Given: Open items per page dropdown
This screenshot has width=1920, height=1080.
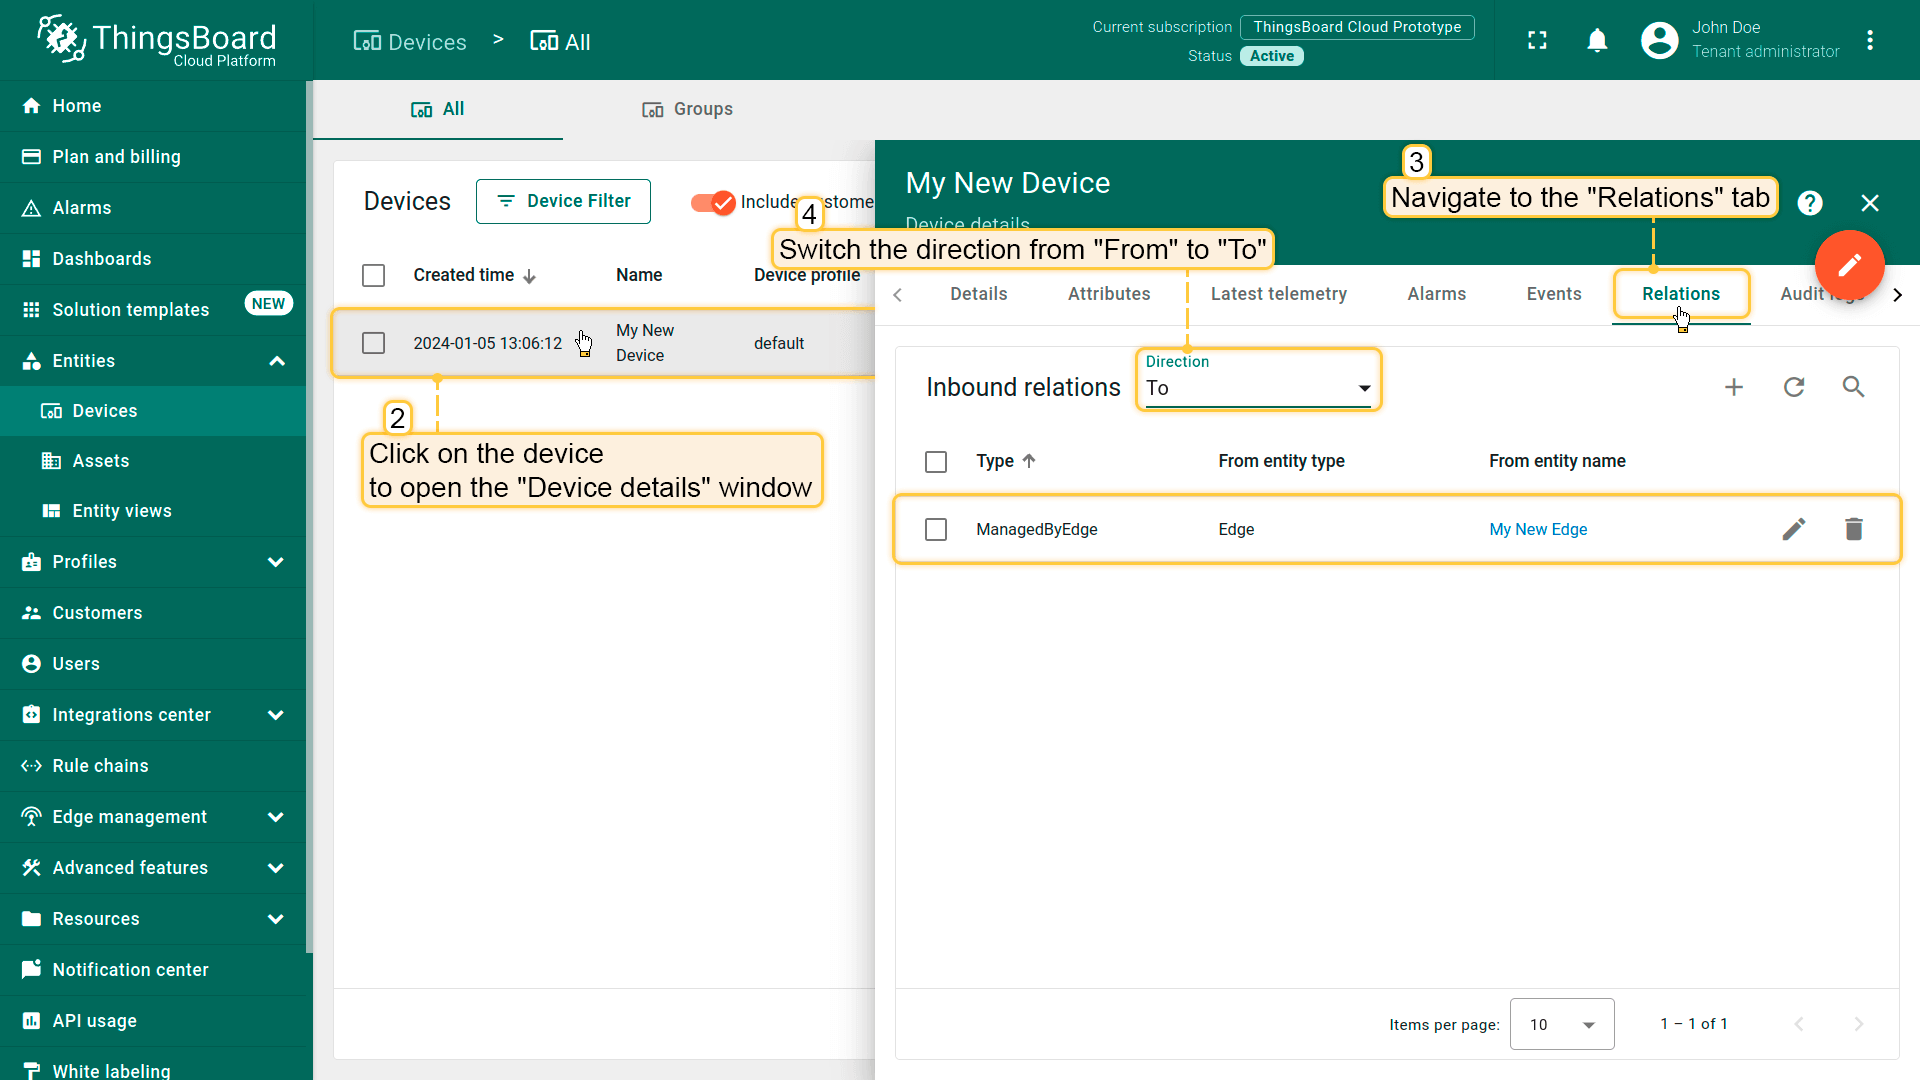Looking at the screenshot, I should [1561, 1024].
